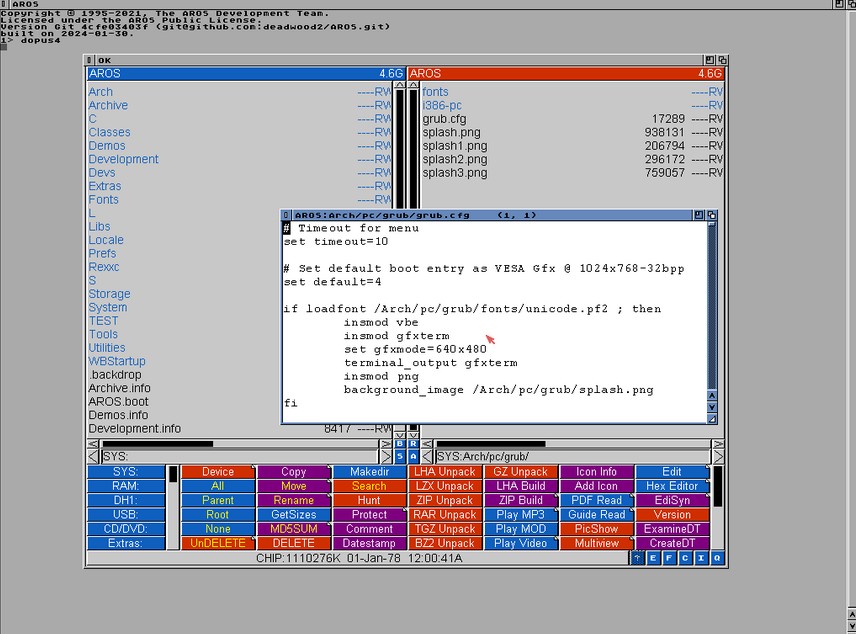
Task: Click the small 'A' icon between panes
Action: [x=413, y=457]
